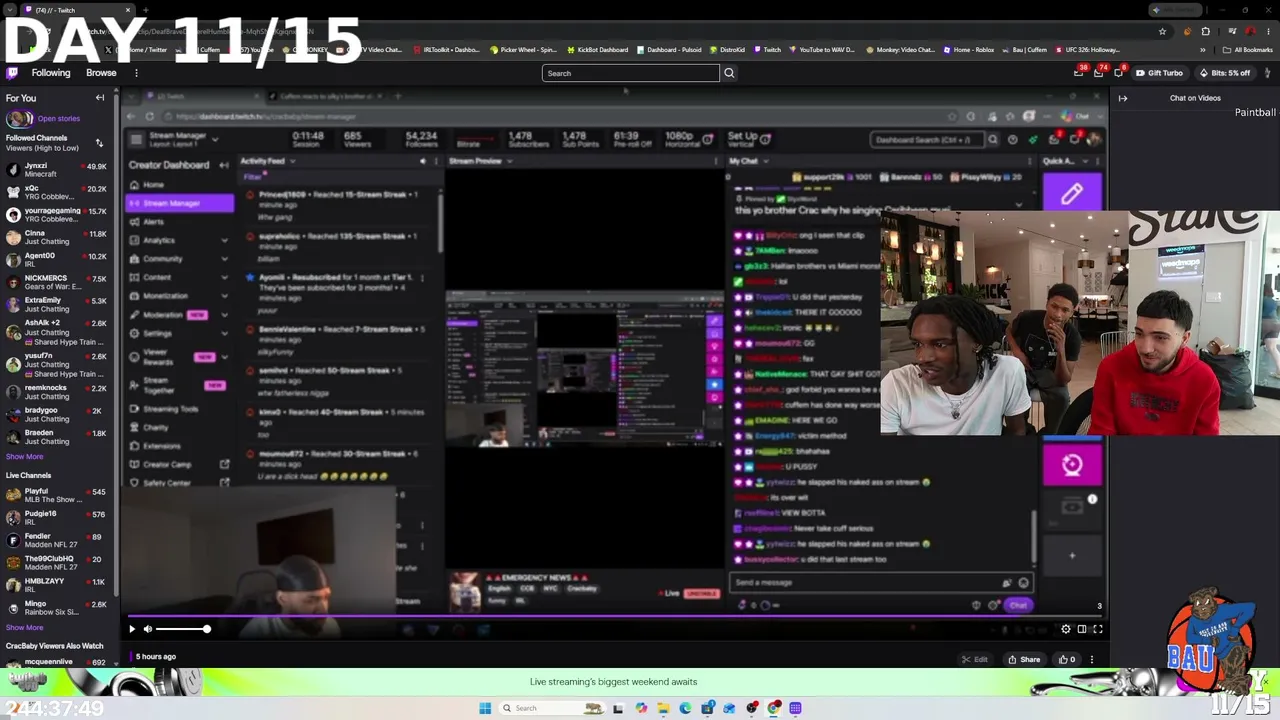The image size is (1280, 720).
Task: Seek on the purple video progress bar
Action: (617, 617)
